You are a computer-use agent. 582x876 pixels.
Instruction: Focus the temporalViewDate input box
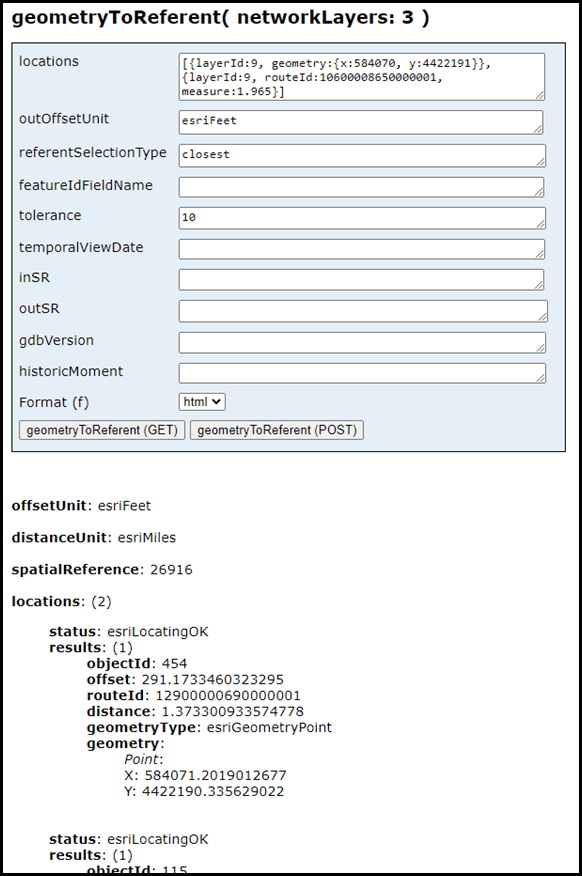(x=362, y=249)
